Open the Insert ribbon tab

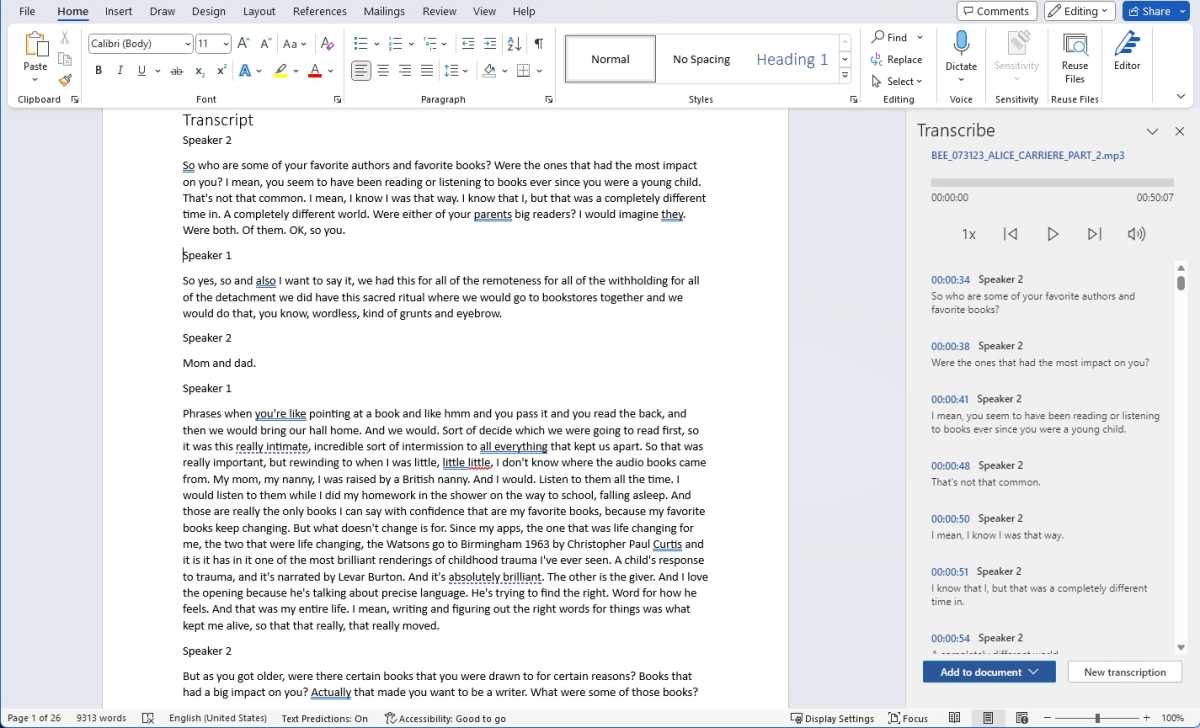coord(118,11)
